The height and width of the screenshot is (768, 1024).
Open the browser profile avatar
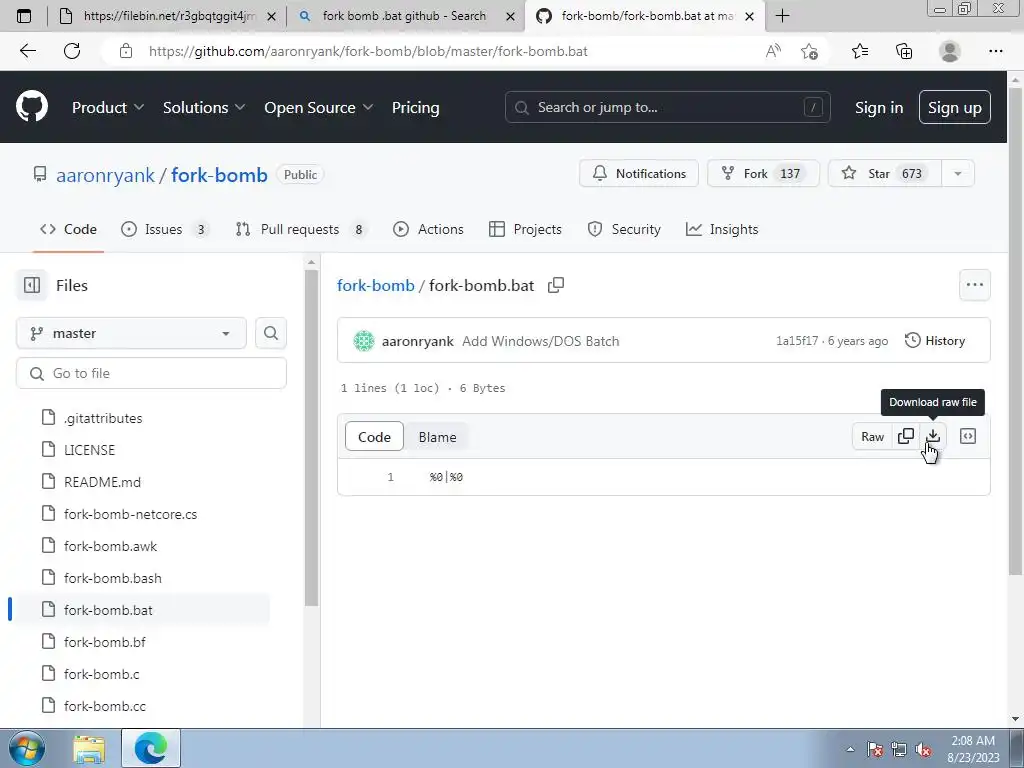(950, 51)
